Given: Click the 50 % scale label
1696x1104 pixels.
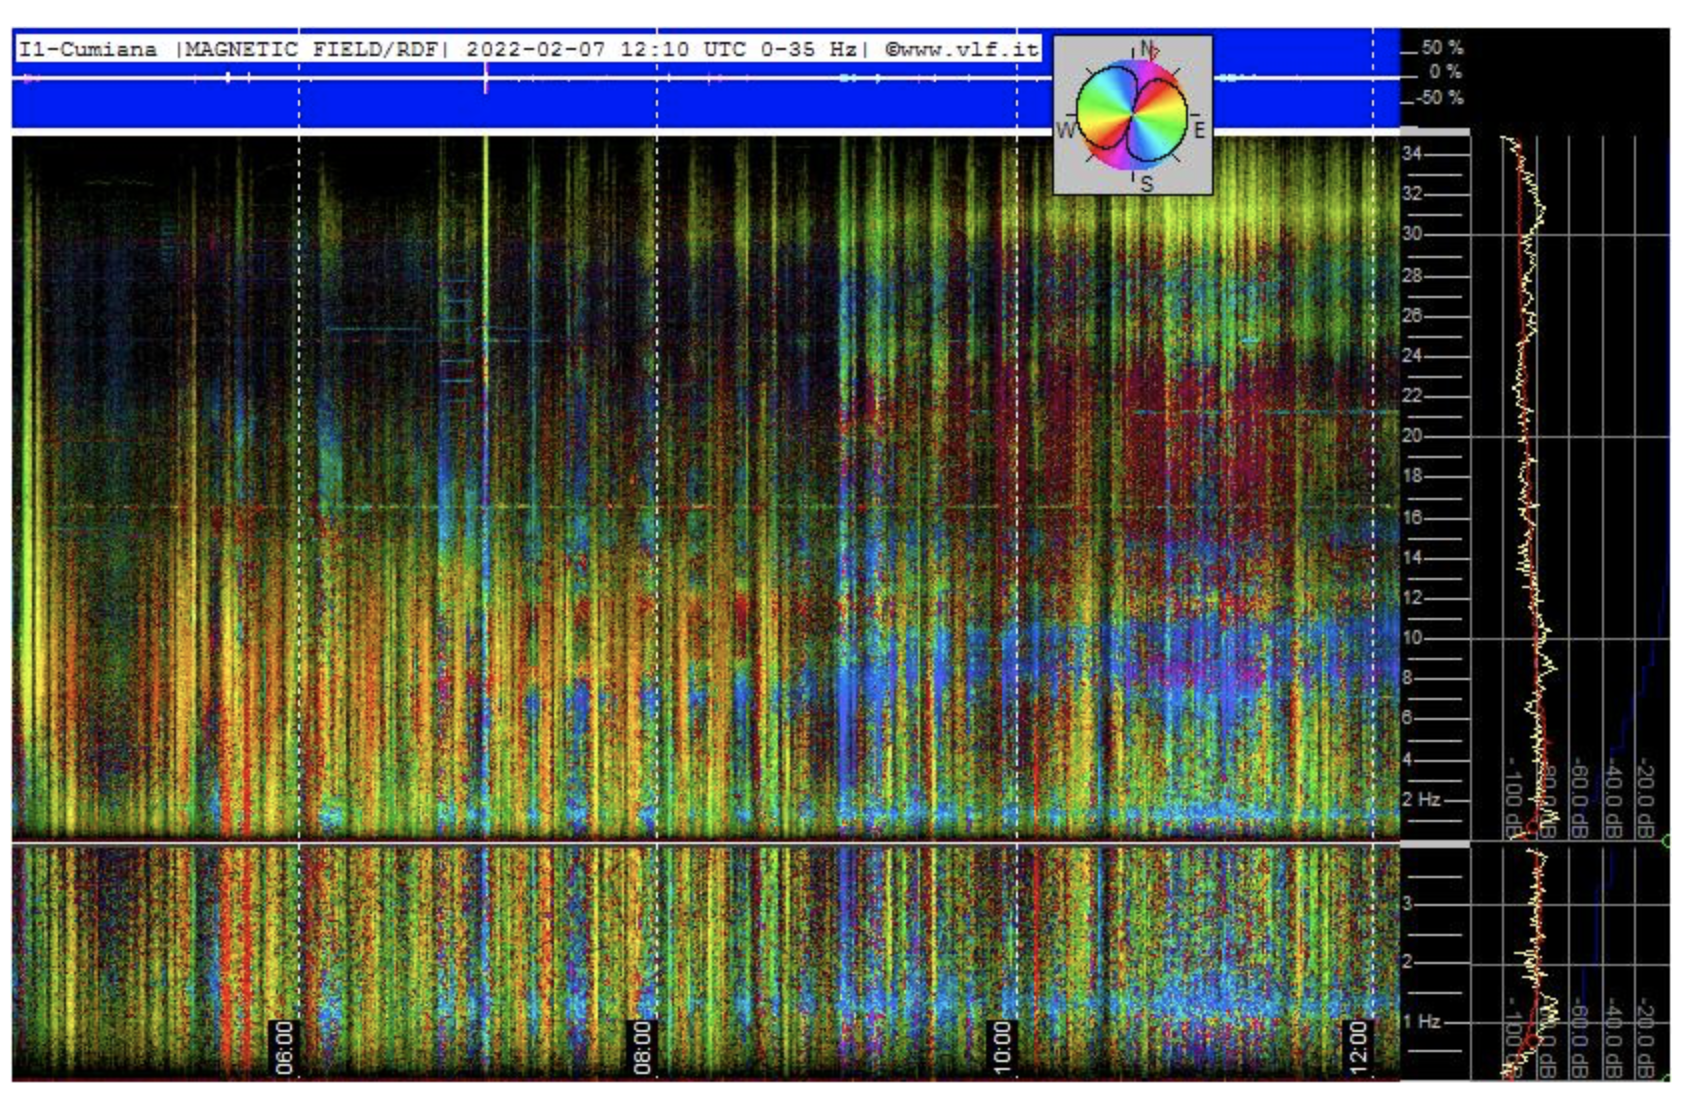Looking at the screenshot, I should point(1442,47).
